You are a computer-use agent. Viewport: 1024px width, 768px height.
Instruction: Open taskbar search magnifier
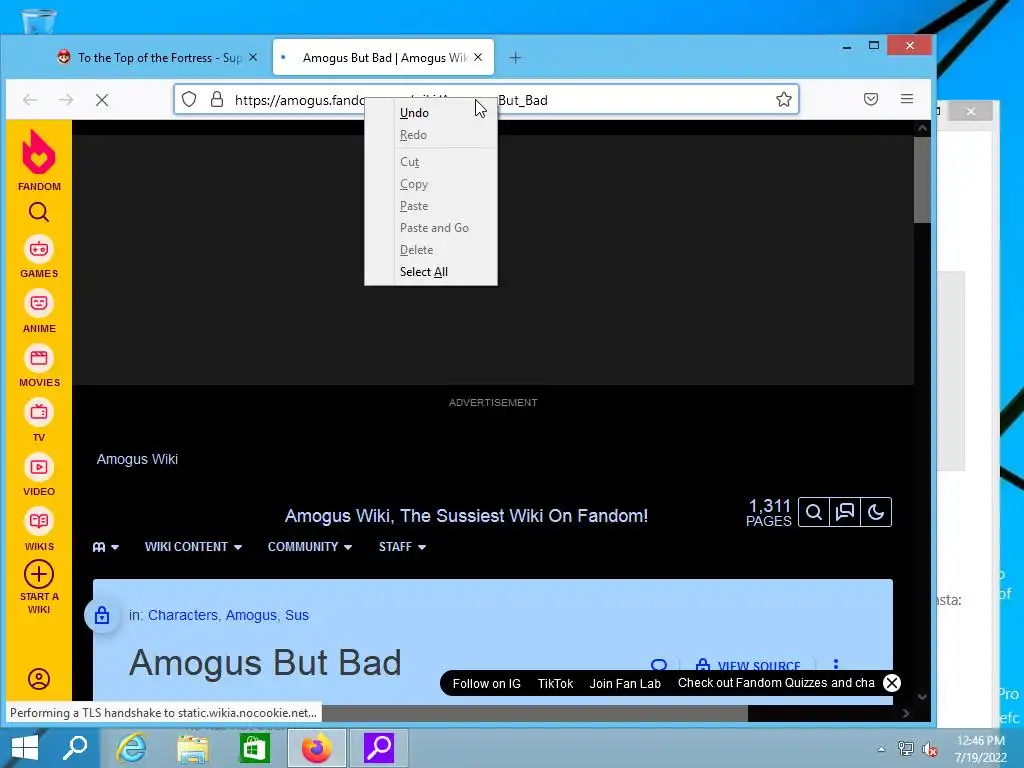point(75,748)
